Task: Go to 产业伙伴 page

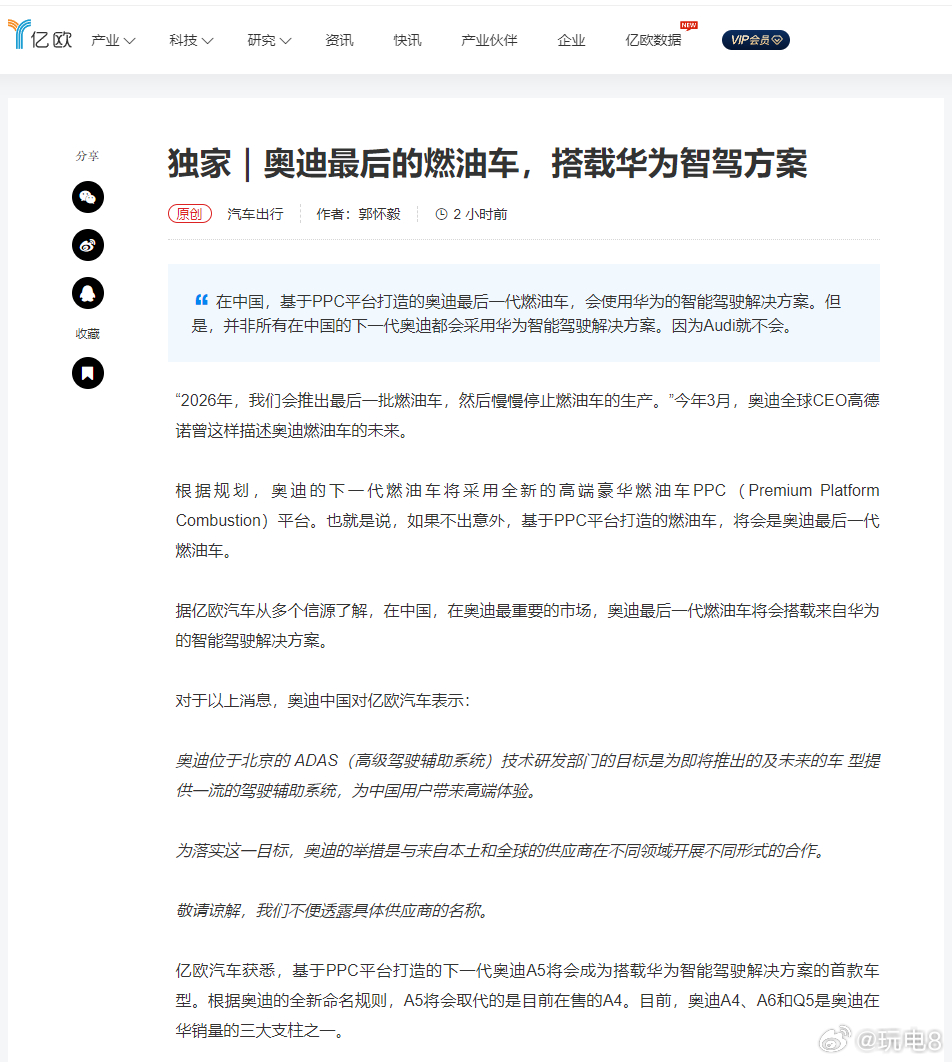Action: pyautogui.click(x=489, y=41)
